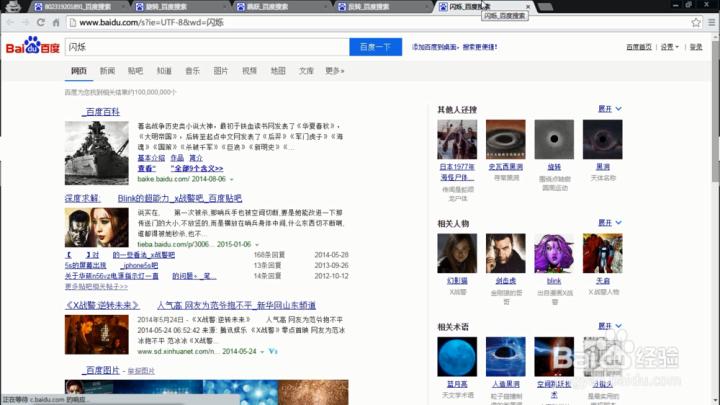Click the Baidu paw logo

point(33,45)
